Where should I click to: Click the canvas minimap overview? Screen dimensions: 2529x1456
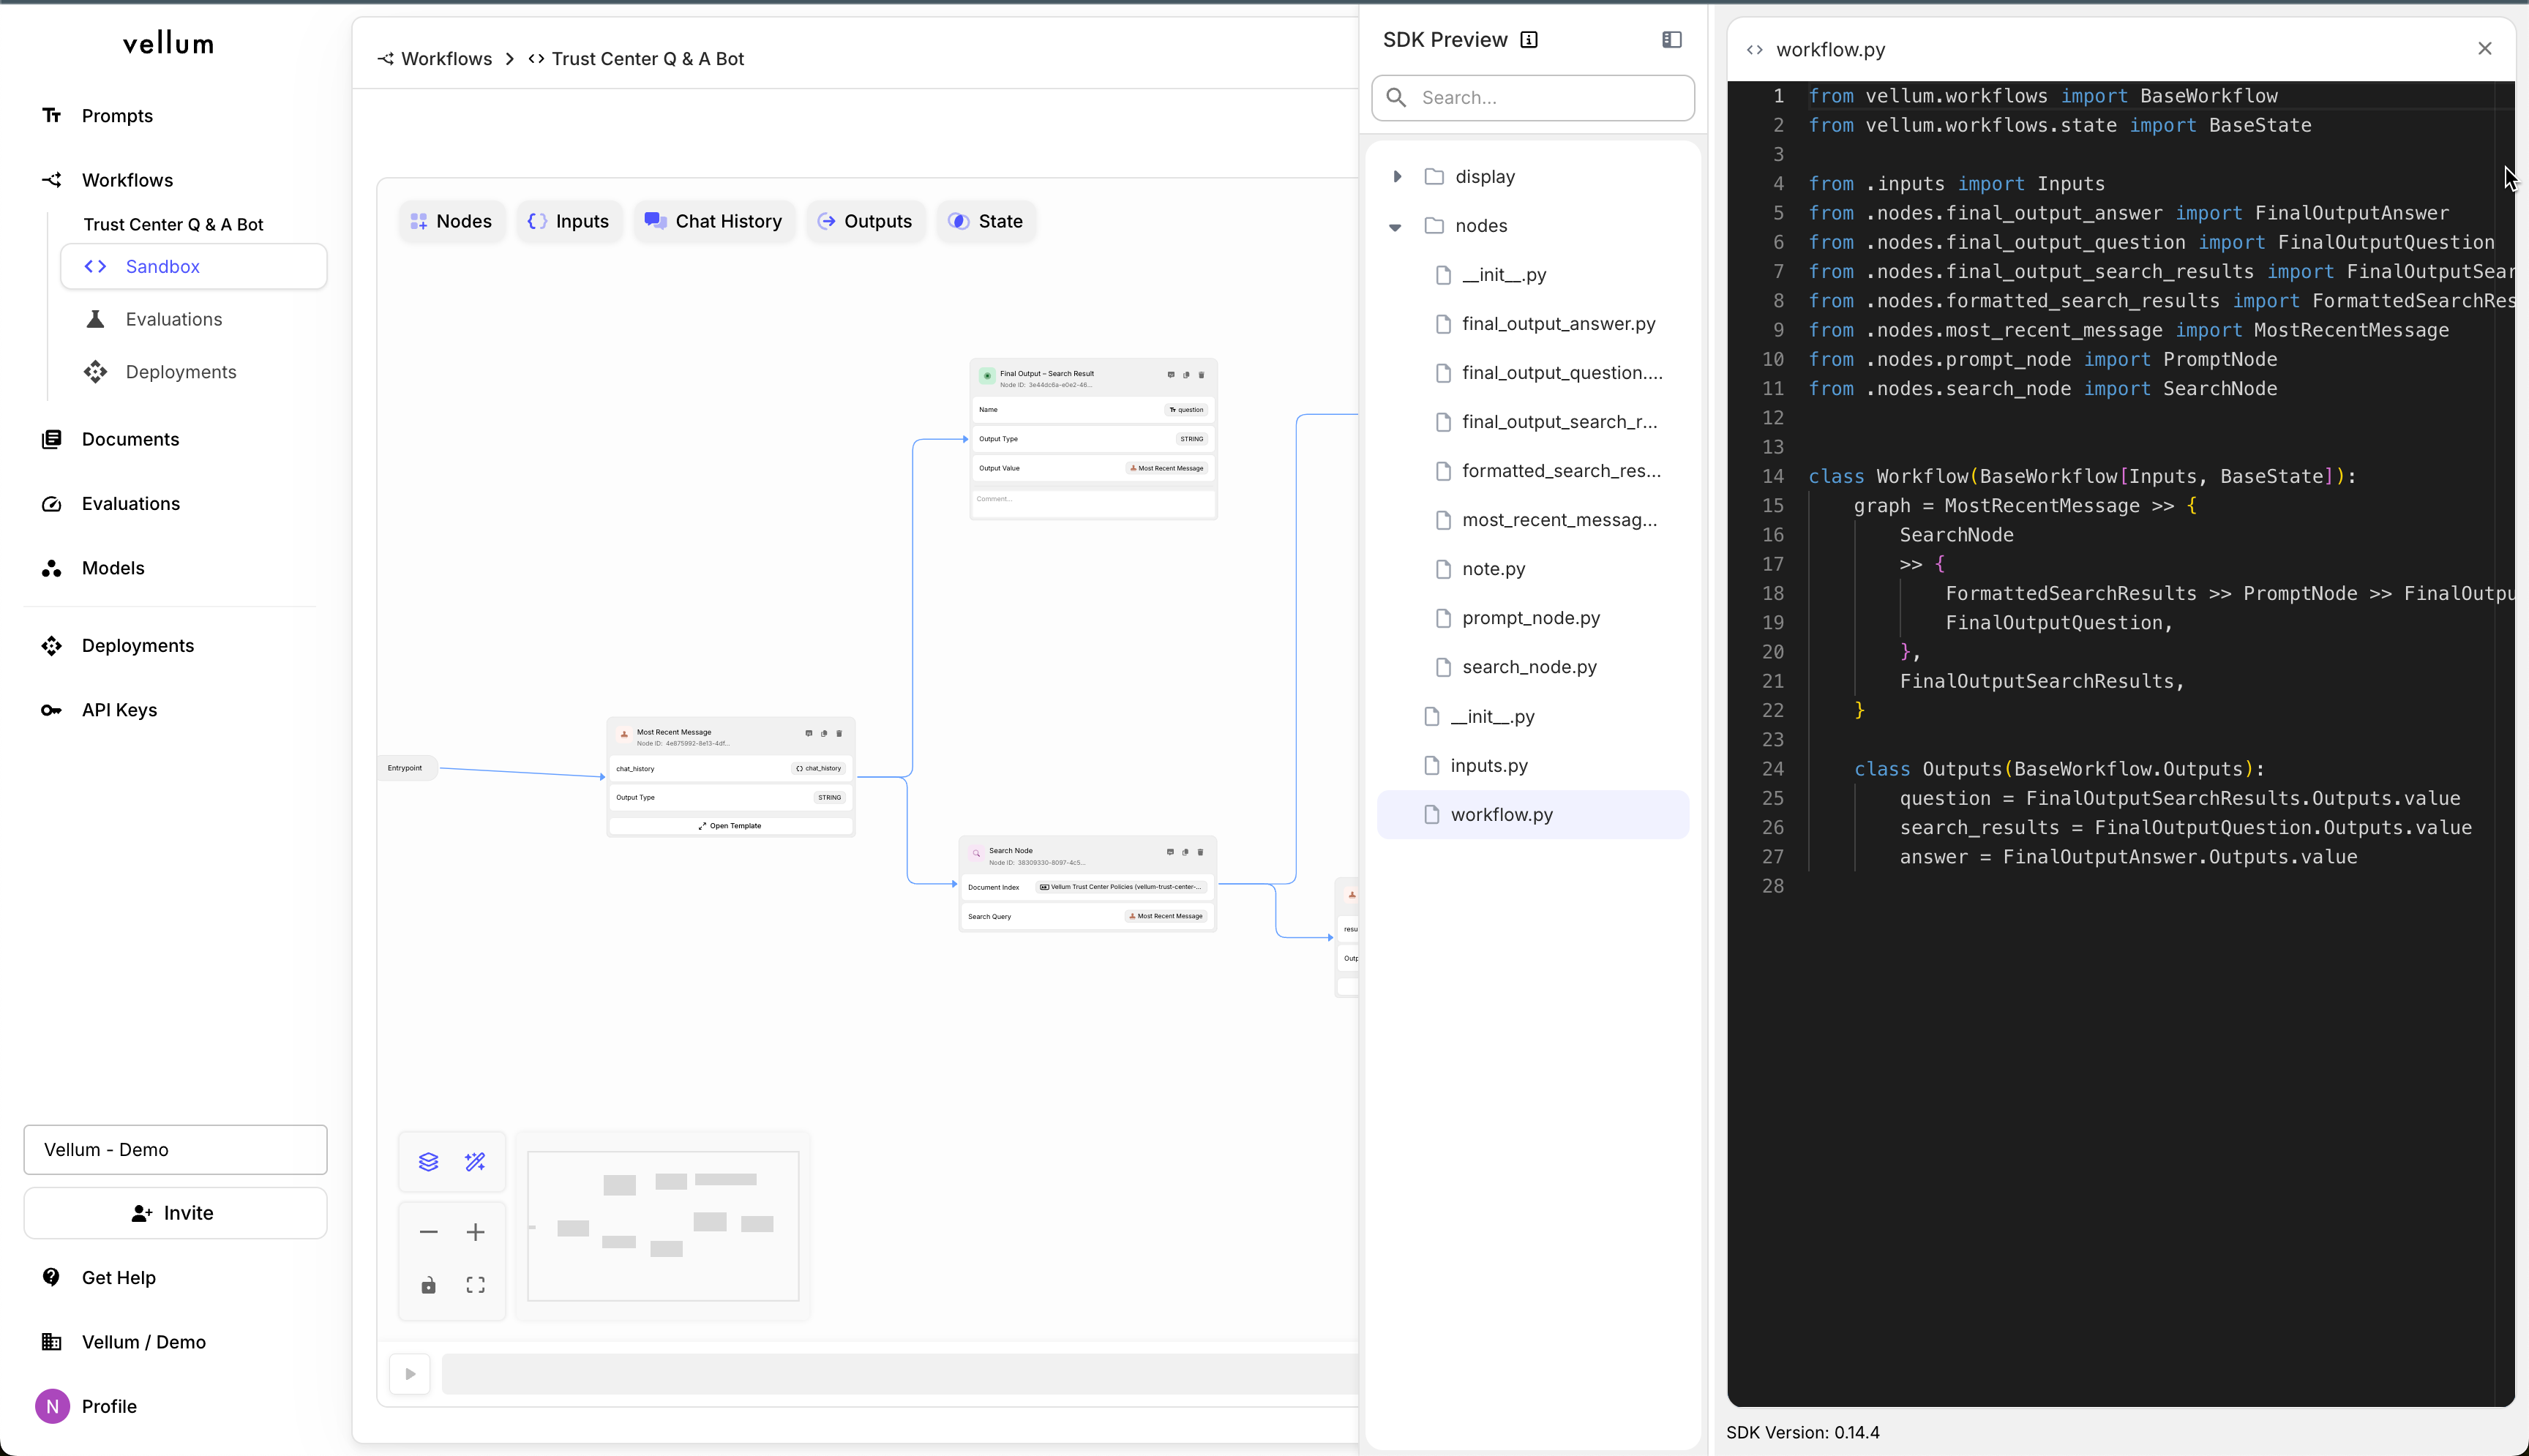[663, 1225]
